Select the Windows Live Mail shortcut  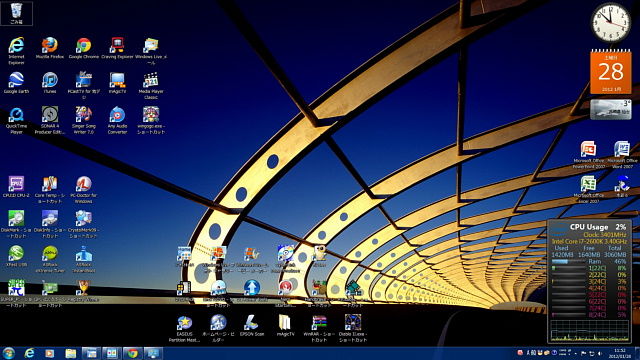point(151,51)
